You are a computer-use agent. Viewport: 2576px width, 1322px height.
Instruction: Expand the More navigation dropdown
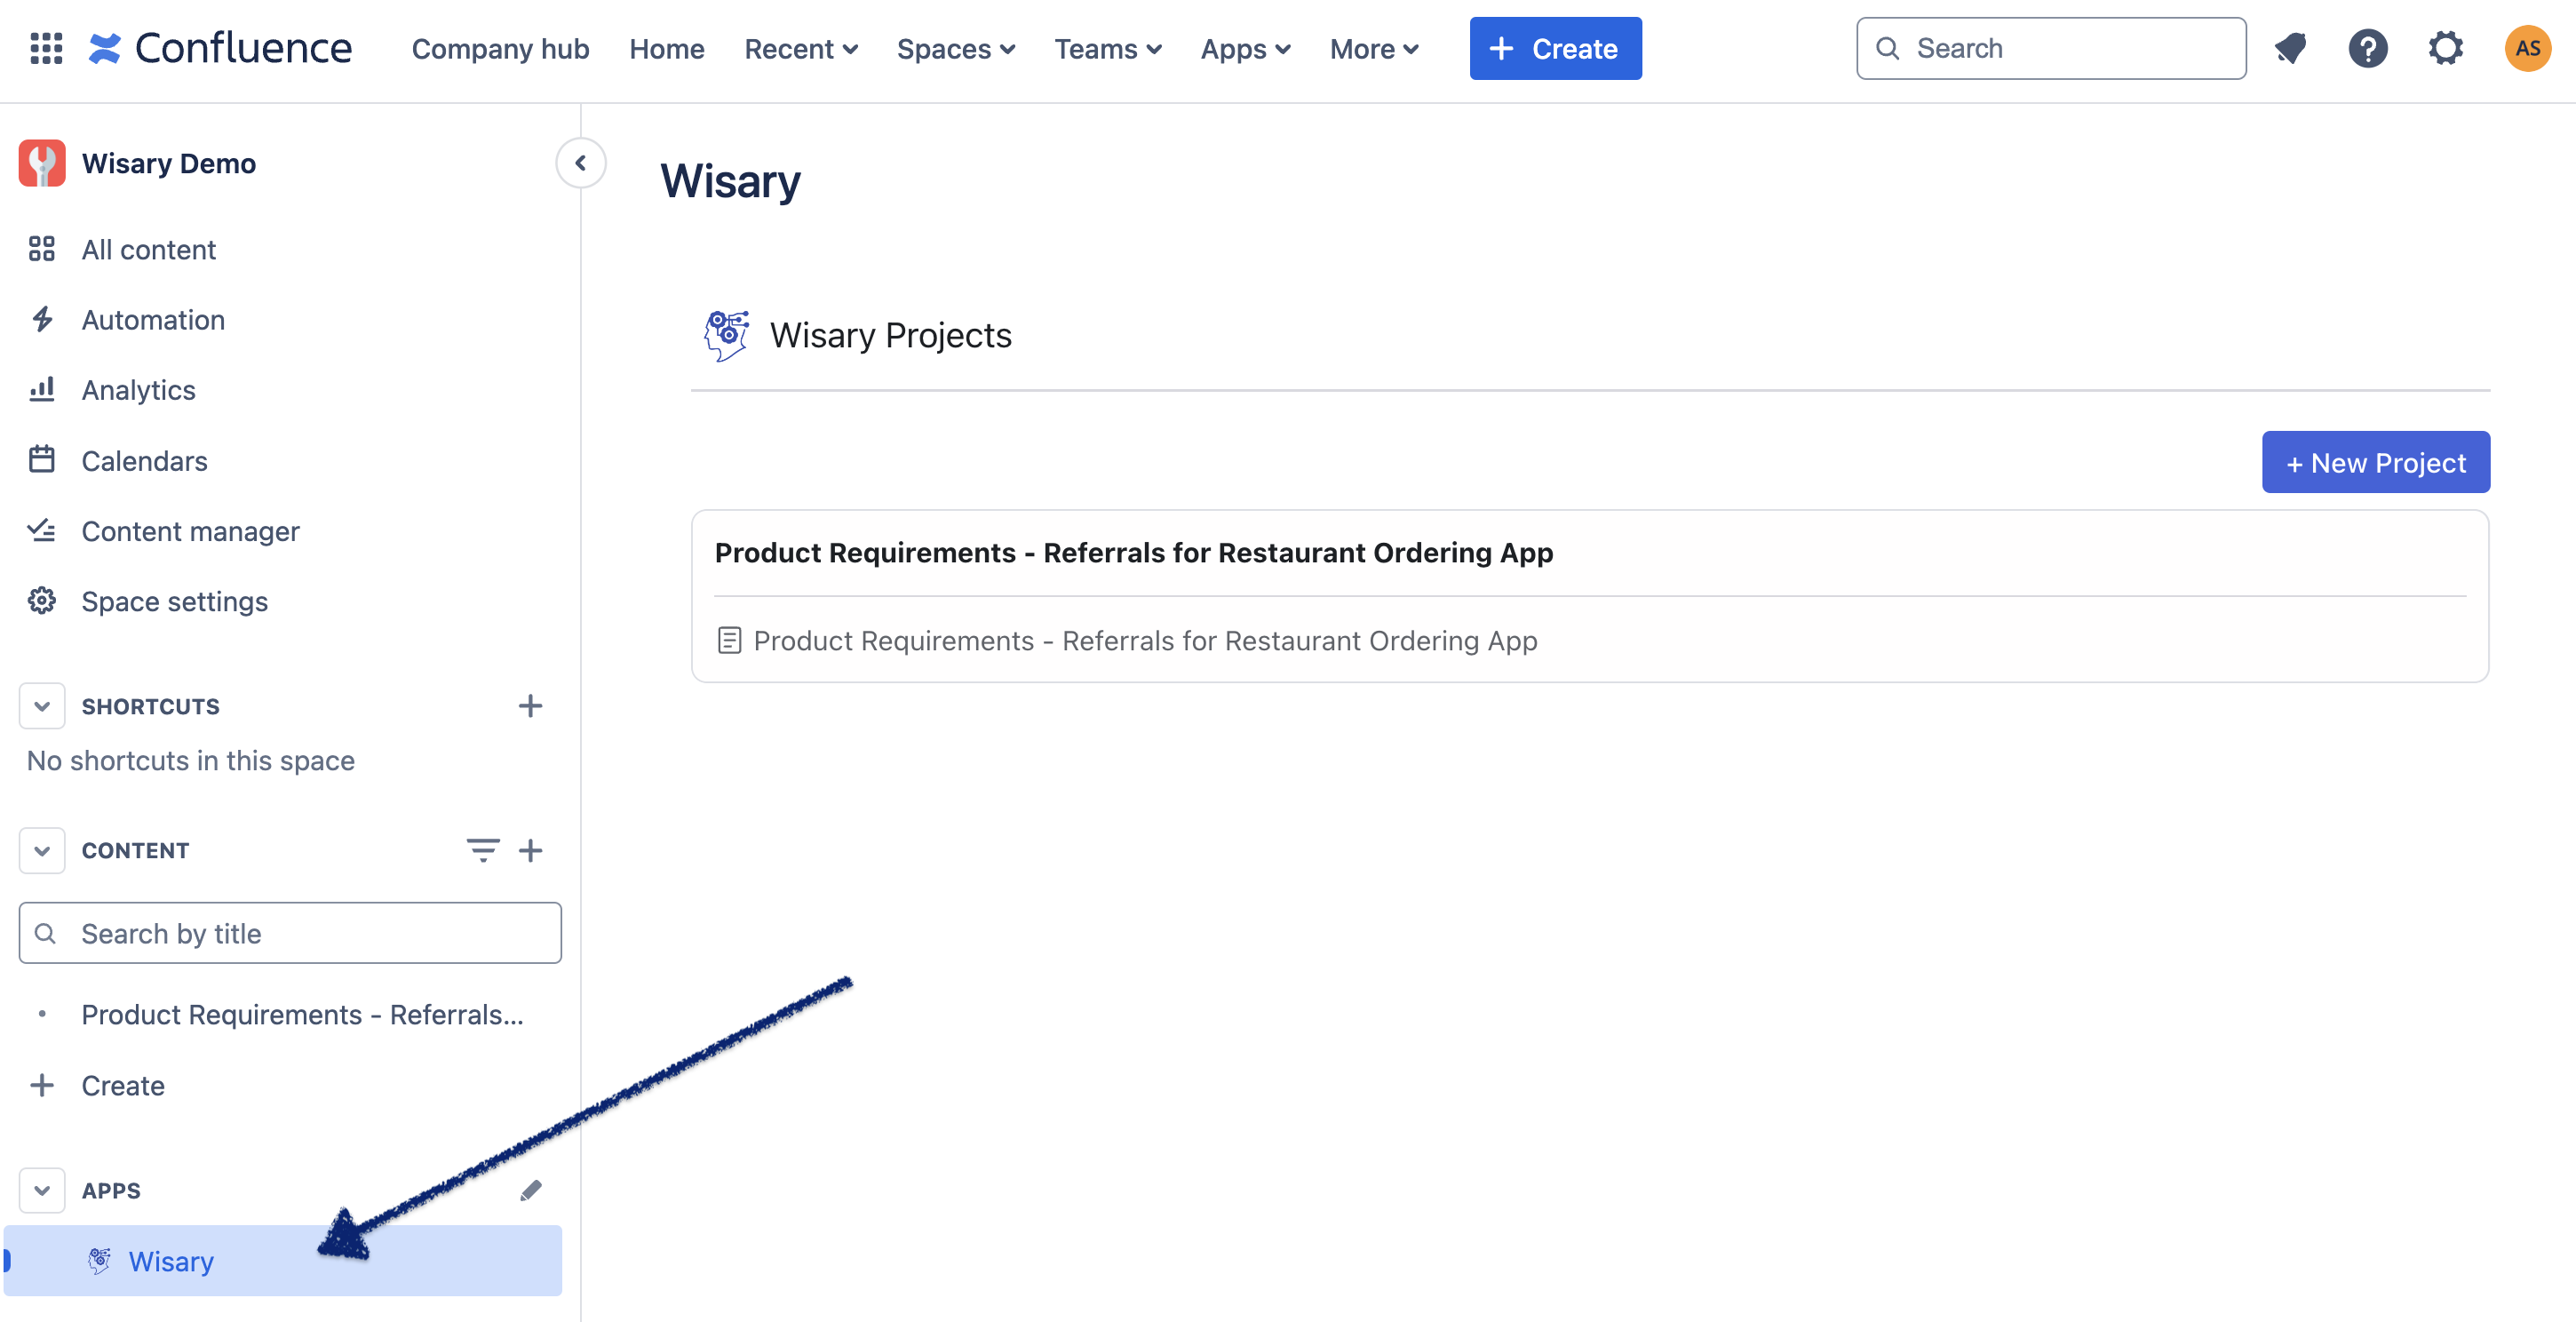click(1374, 45)
